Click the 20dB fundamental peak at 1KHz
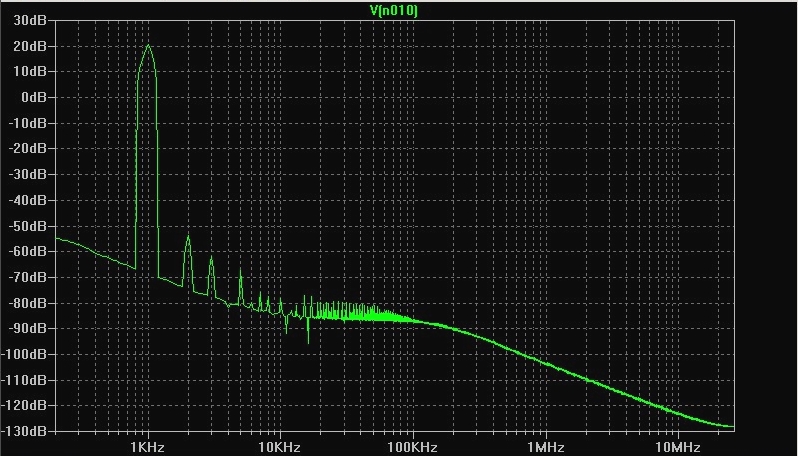 coord(148,45)
